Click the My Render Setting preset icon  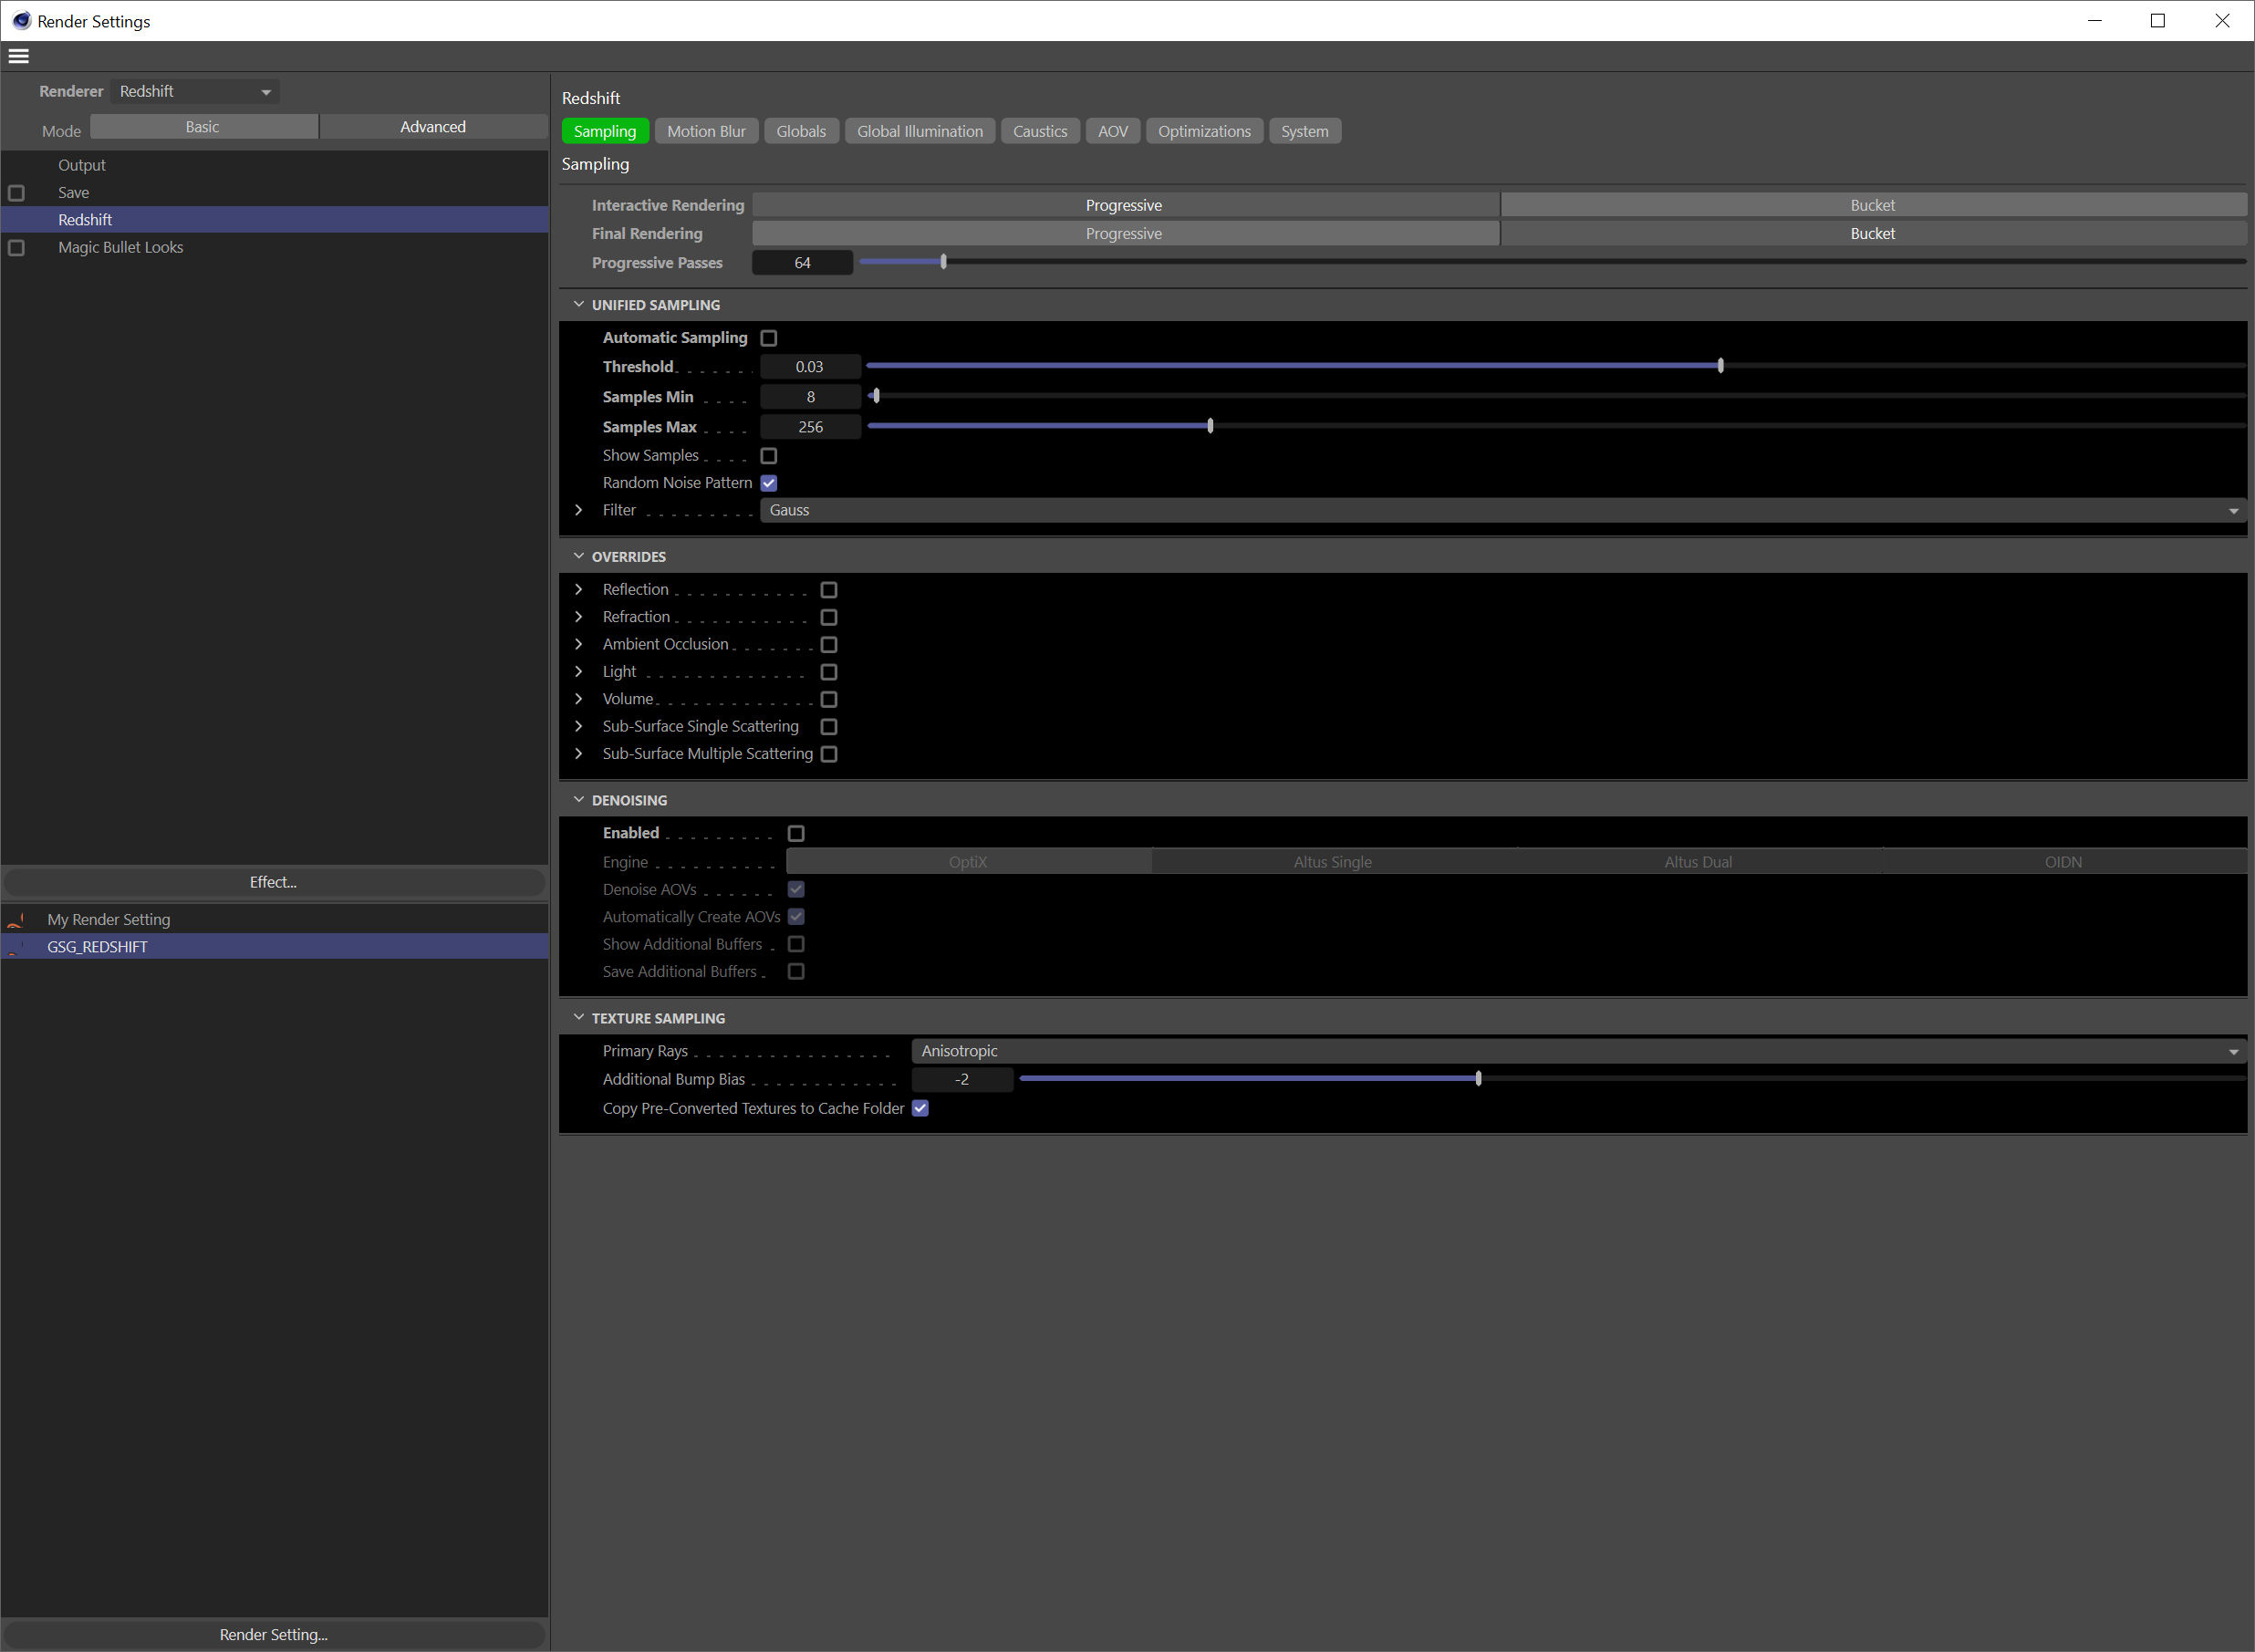pyautogui.click(x=16, y=920)
